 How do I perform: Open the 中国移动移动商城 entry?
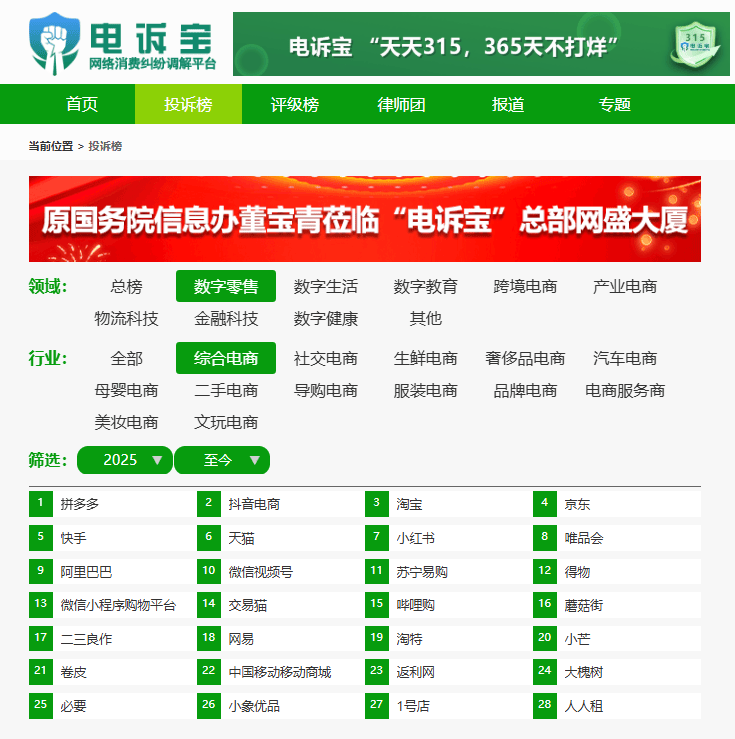pos(279,672)
